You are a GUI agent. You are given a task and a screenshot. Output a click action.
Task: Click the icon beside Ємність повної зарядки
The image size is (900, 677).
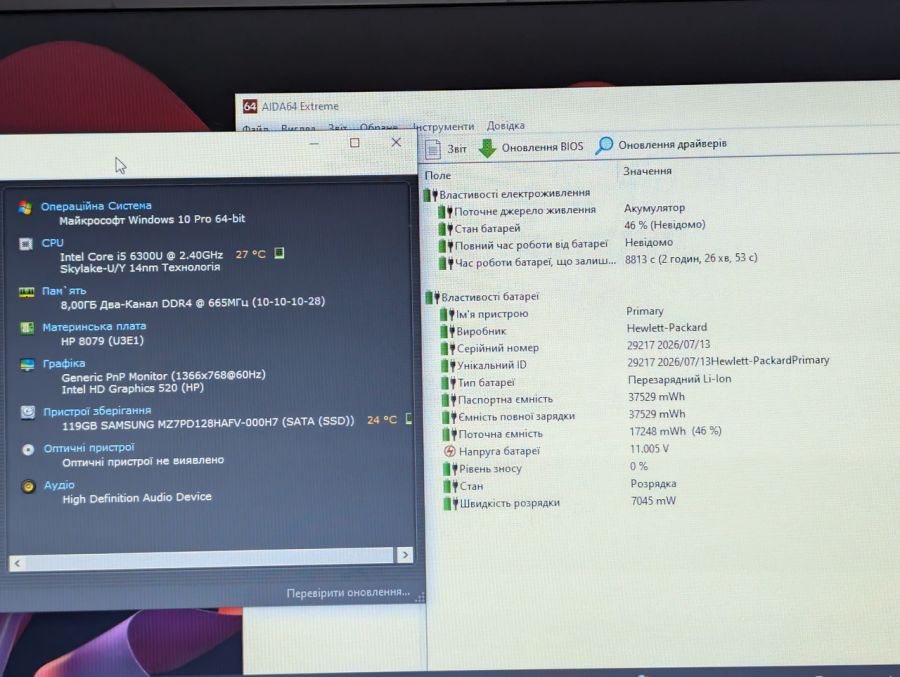coord(450,417)
